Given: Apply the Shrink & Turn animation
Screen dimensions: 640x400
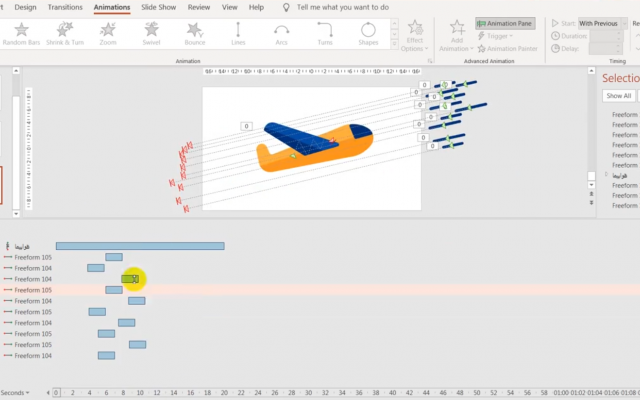Looking at the screenshot, I should point(65,35).
